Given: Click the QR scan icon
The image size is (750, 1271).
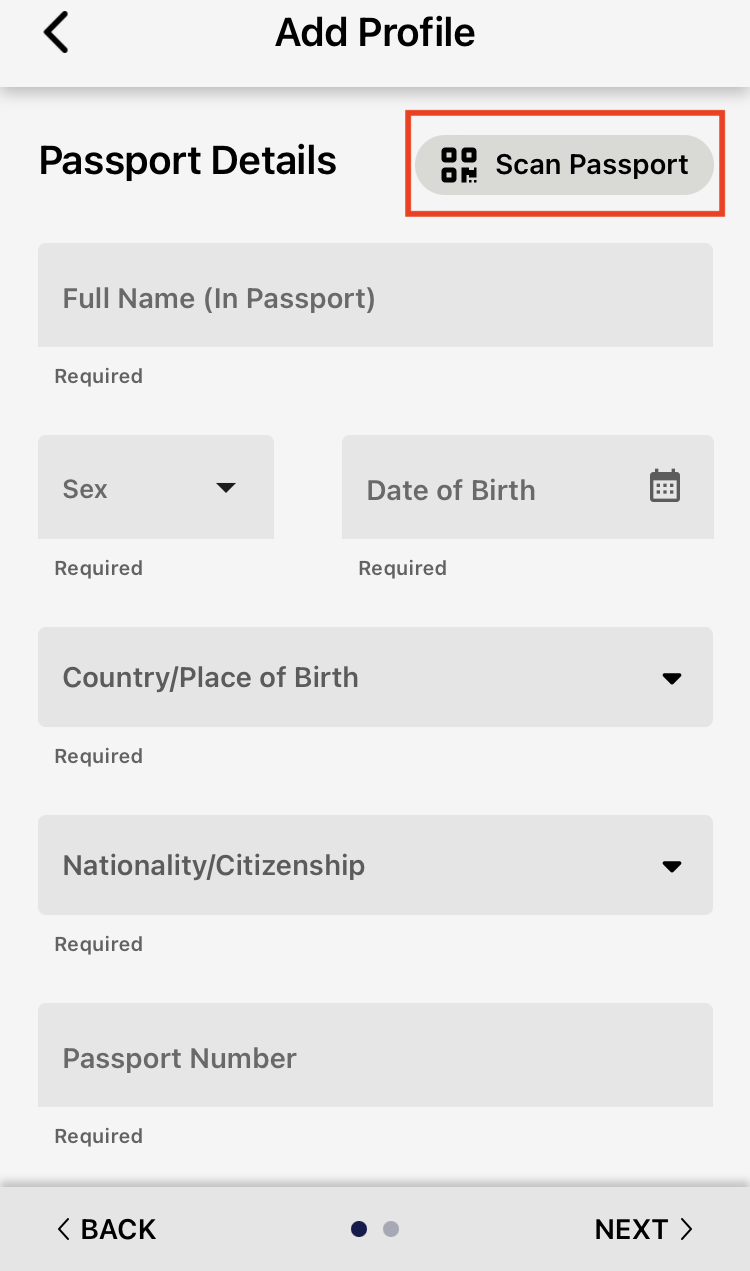Looking at the screenshot, I should [x=459, y=165].
